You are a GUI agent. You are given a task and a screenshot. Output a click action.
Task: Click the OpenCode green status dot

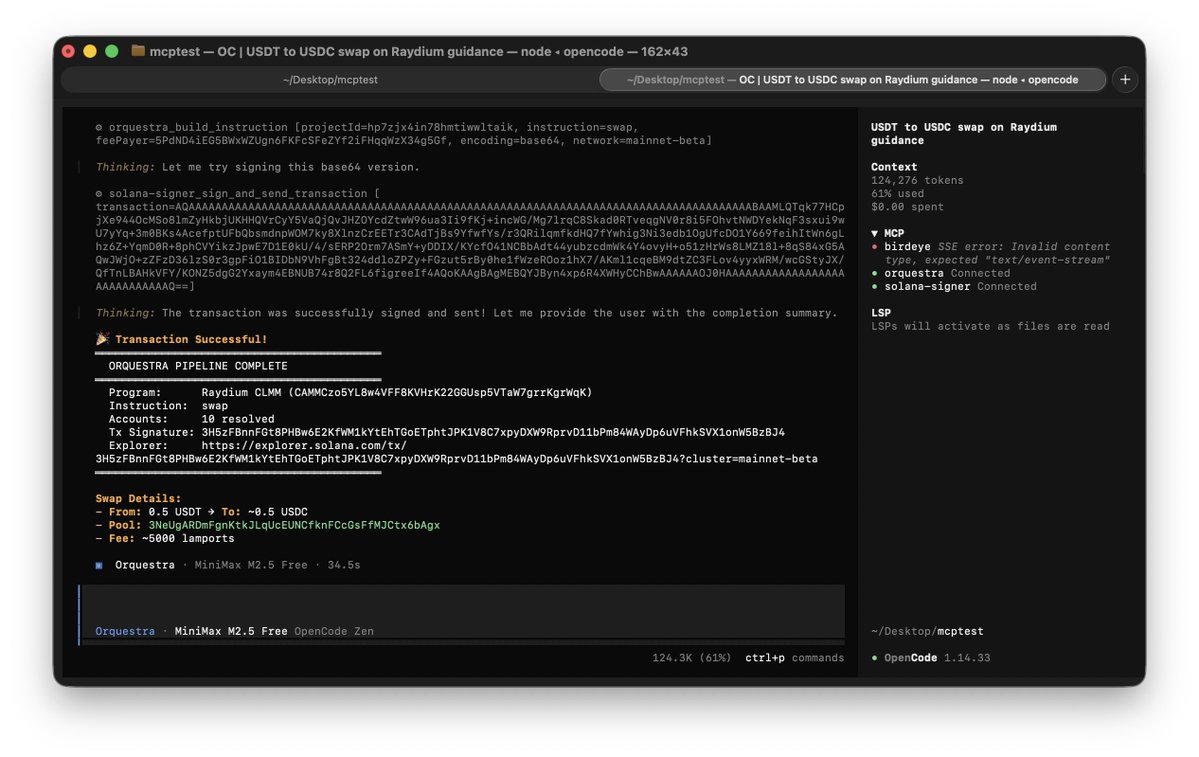[x=875, y=658]
